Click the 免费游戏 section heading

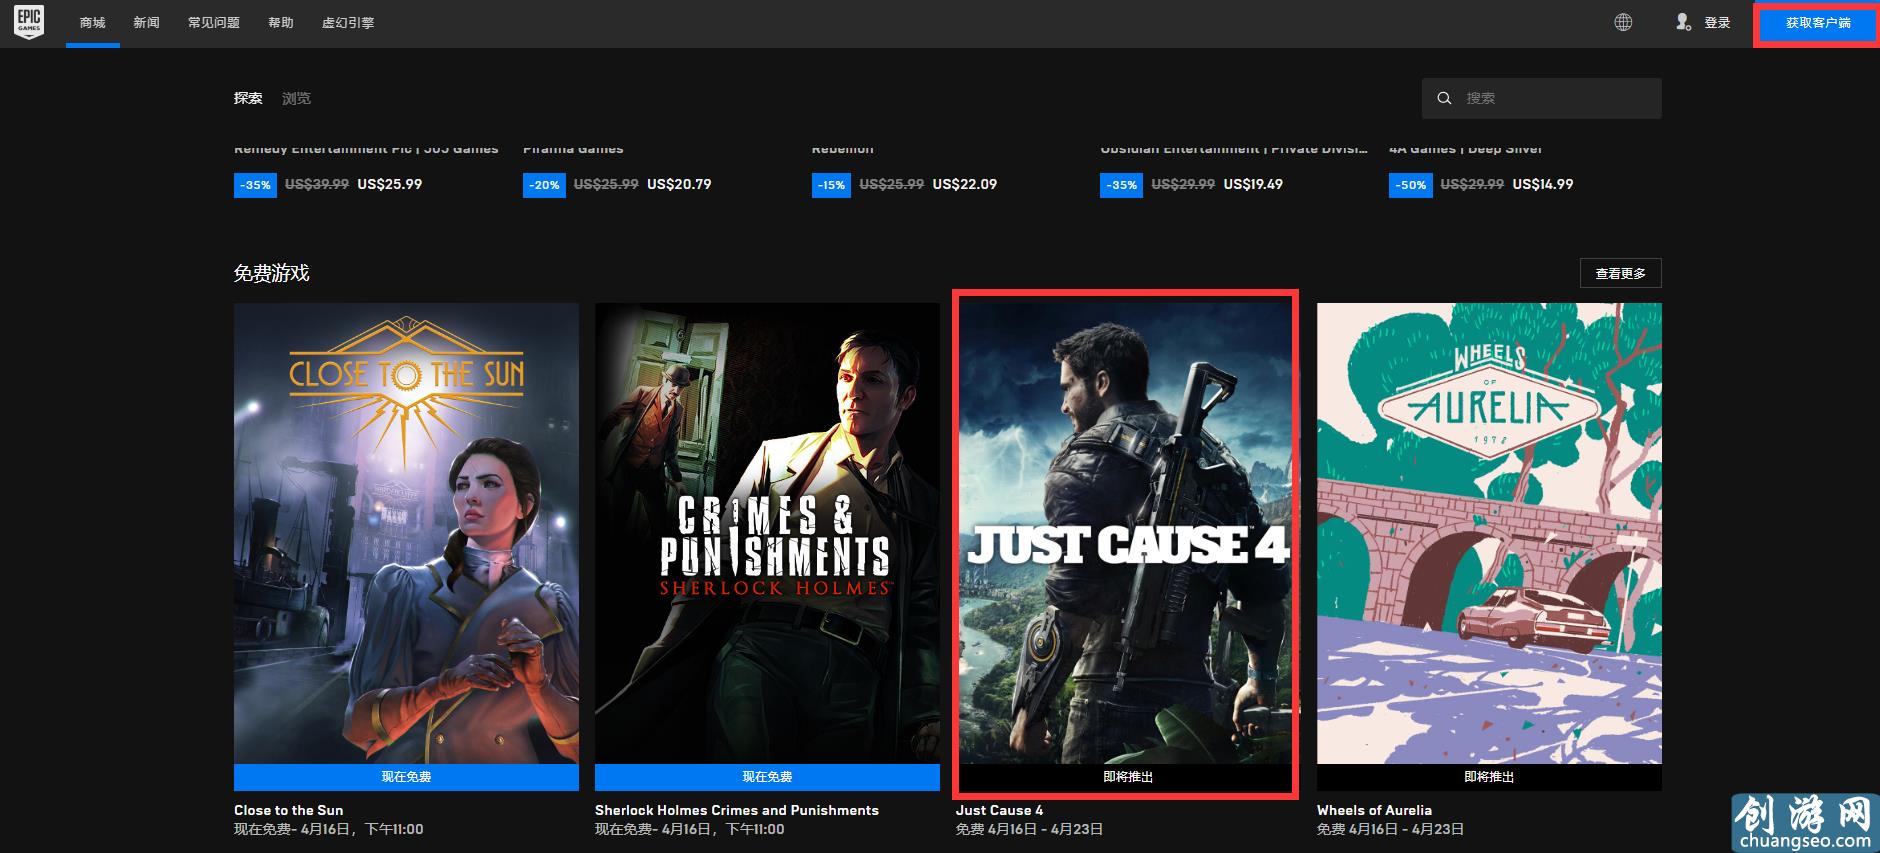pos(272,273)
